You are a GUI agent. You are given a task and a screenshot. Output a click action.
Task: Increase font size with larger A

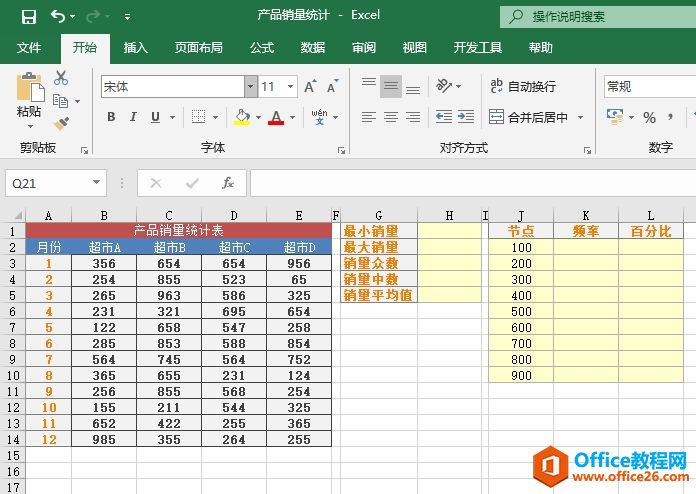(x=310, y=86)
